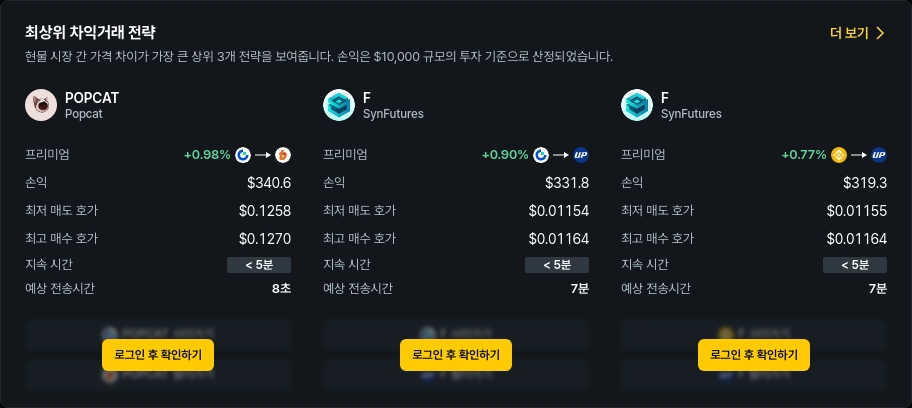Screen dimensions: 912x408
Task: Open the 더 보기 link
Action: click(850, 33)
